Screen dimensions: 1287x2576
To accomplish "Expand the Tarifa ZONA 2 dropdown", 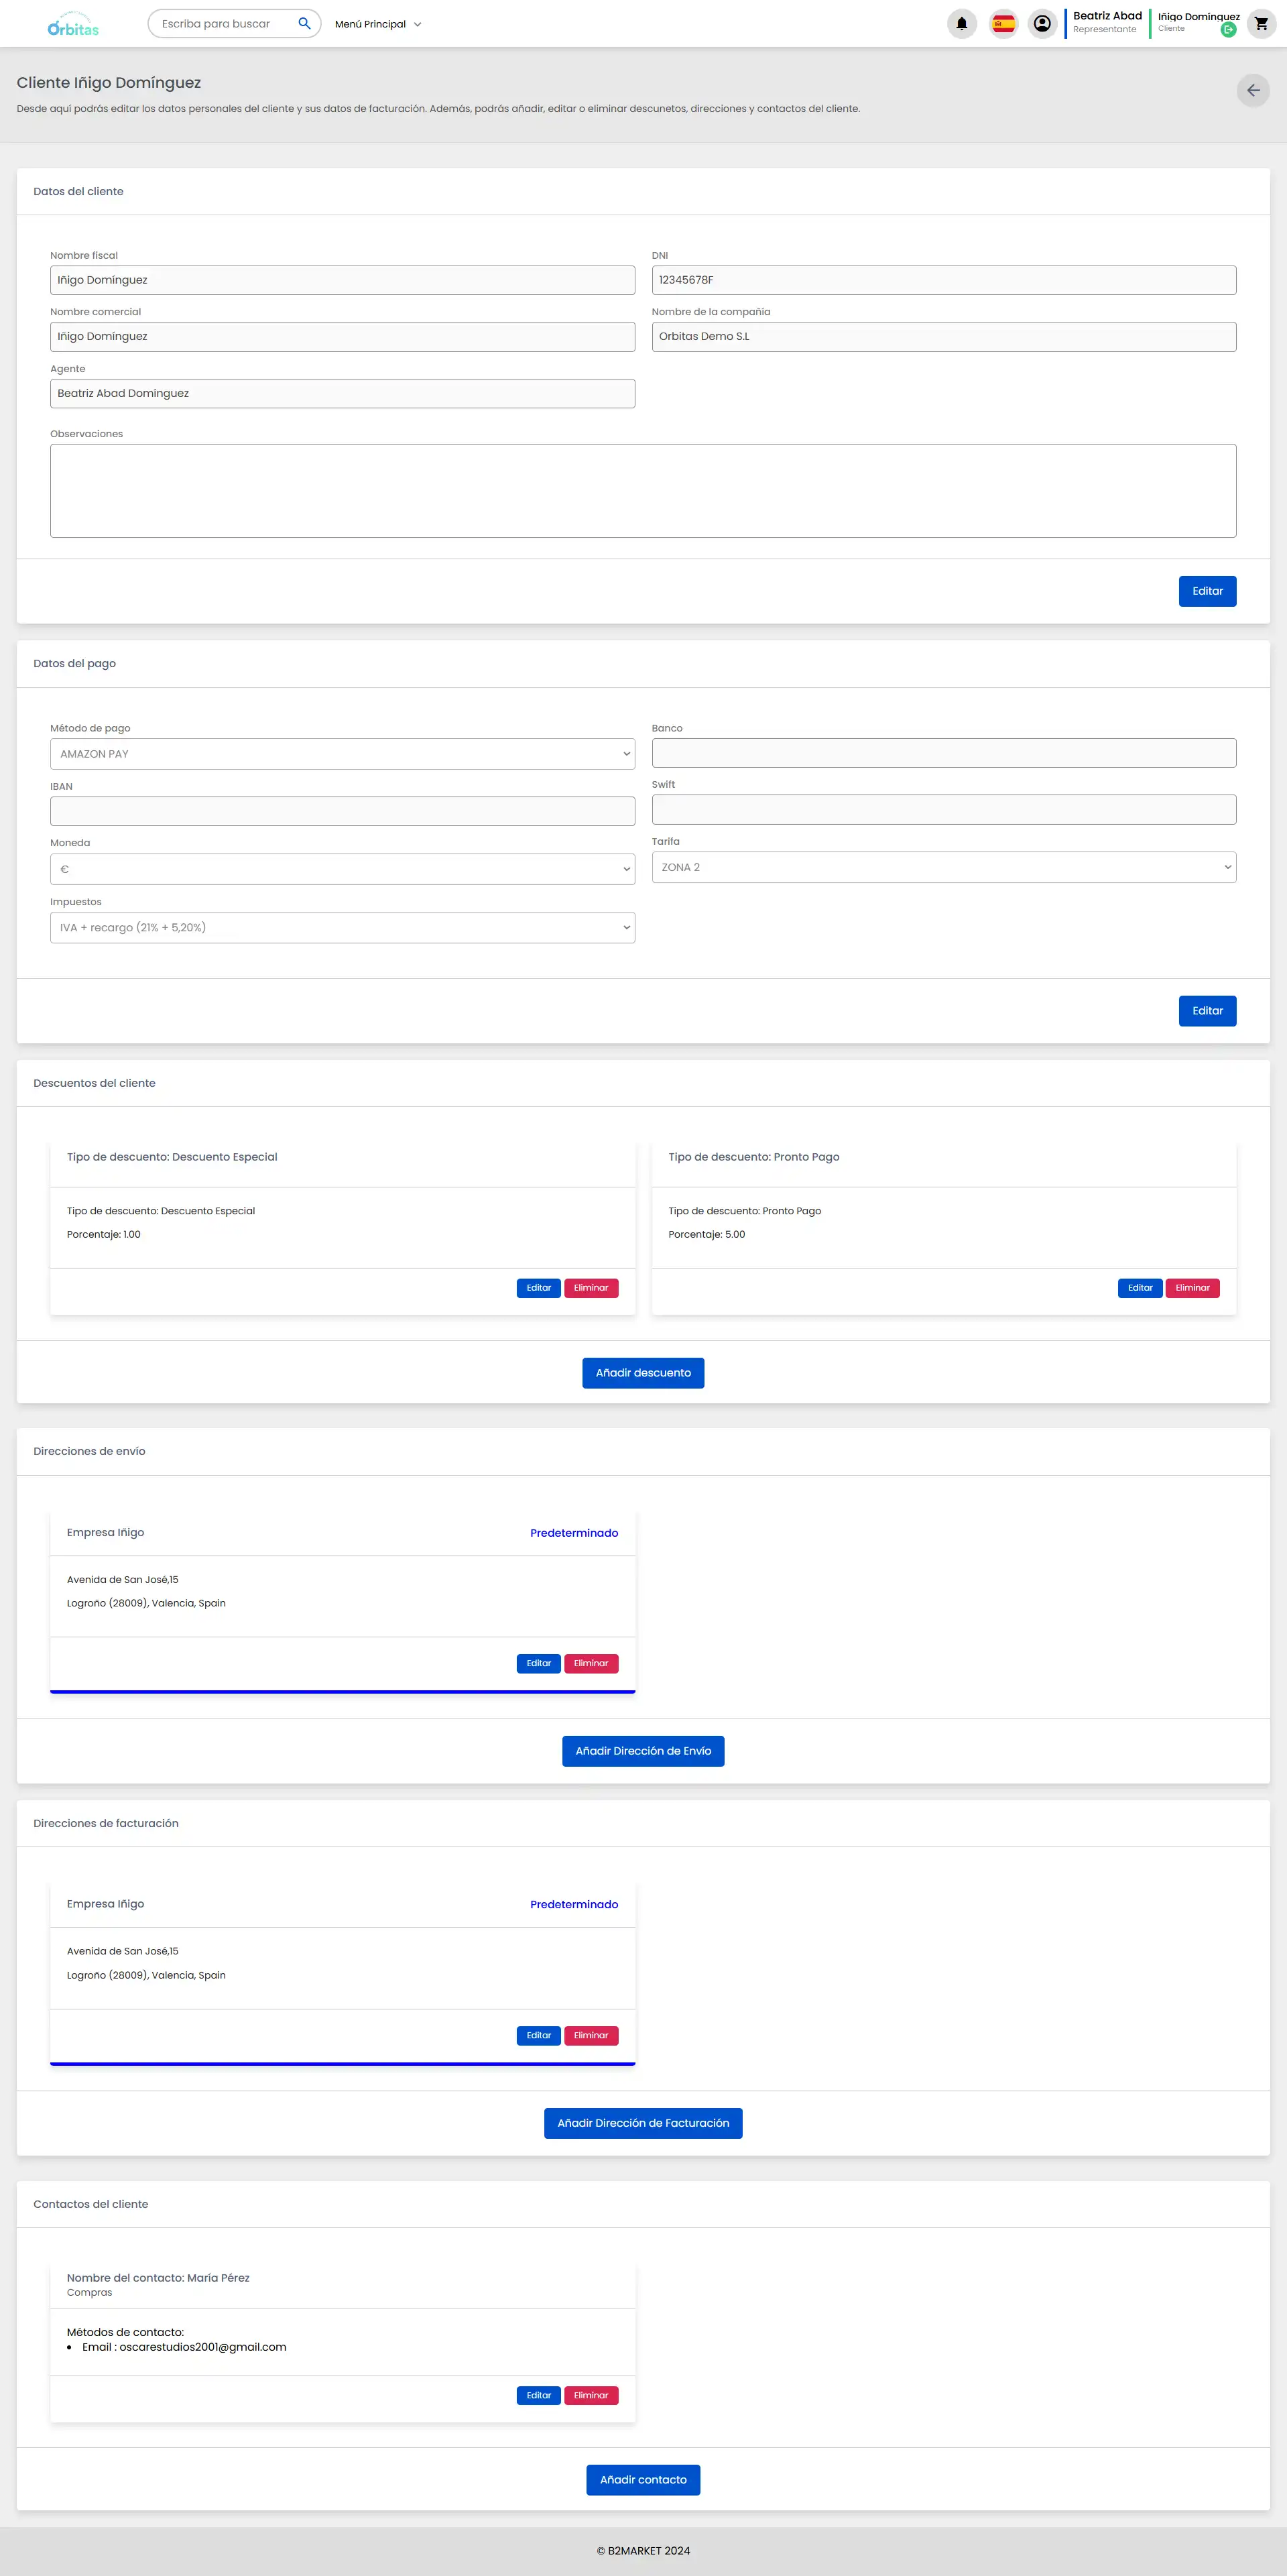I will (943, 867).
